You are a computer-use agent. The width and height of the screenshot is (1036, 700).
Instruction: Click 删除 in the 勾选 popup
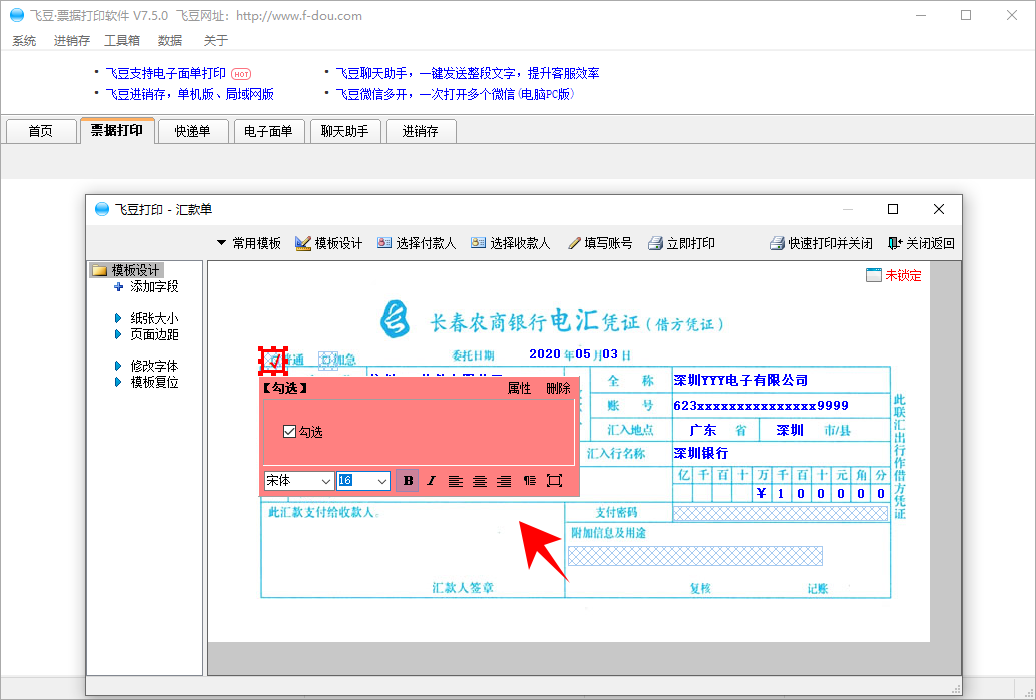[x=558, y=388]
